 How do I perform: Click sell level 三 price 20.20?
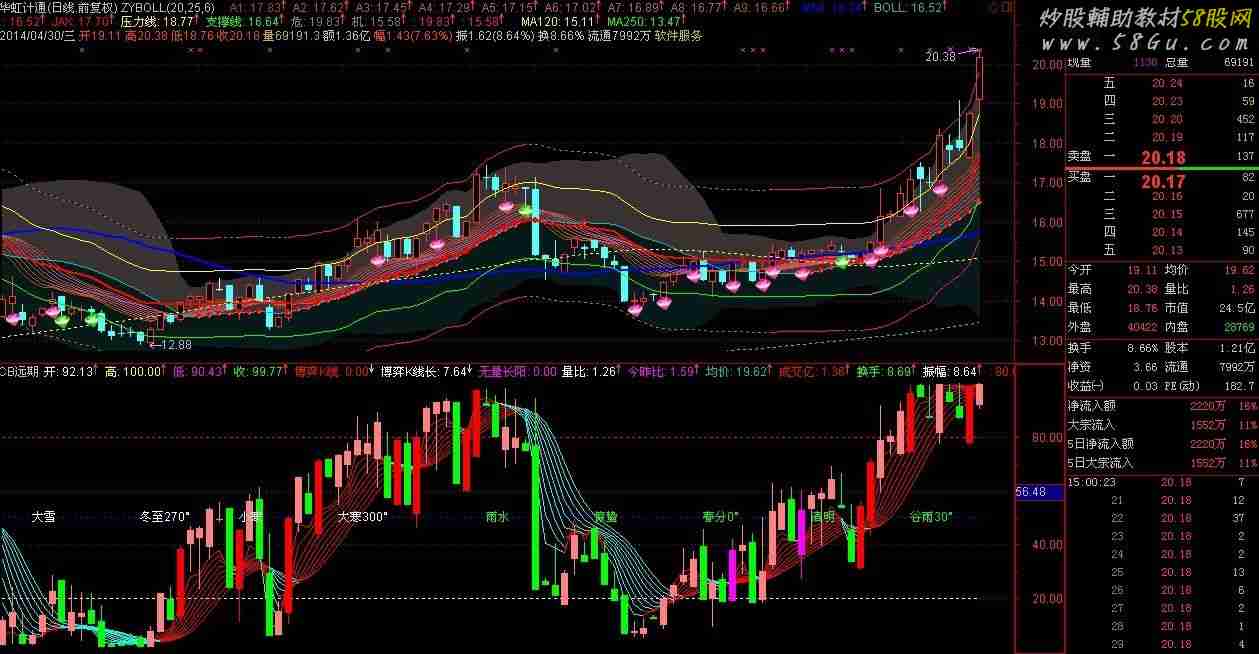point(1167,119)
